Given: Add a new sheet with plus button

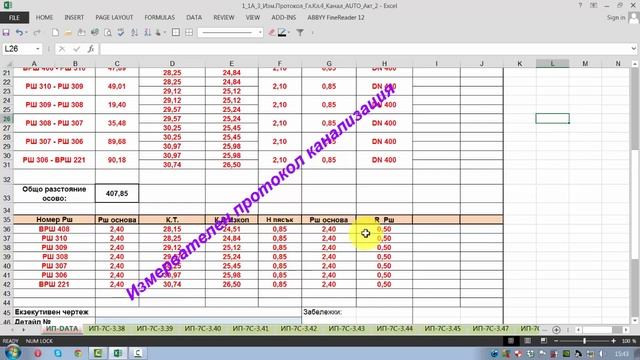Looking at the screenshot, I should (556, 329).
